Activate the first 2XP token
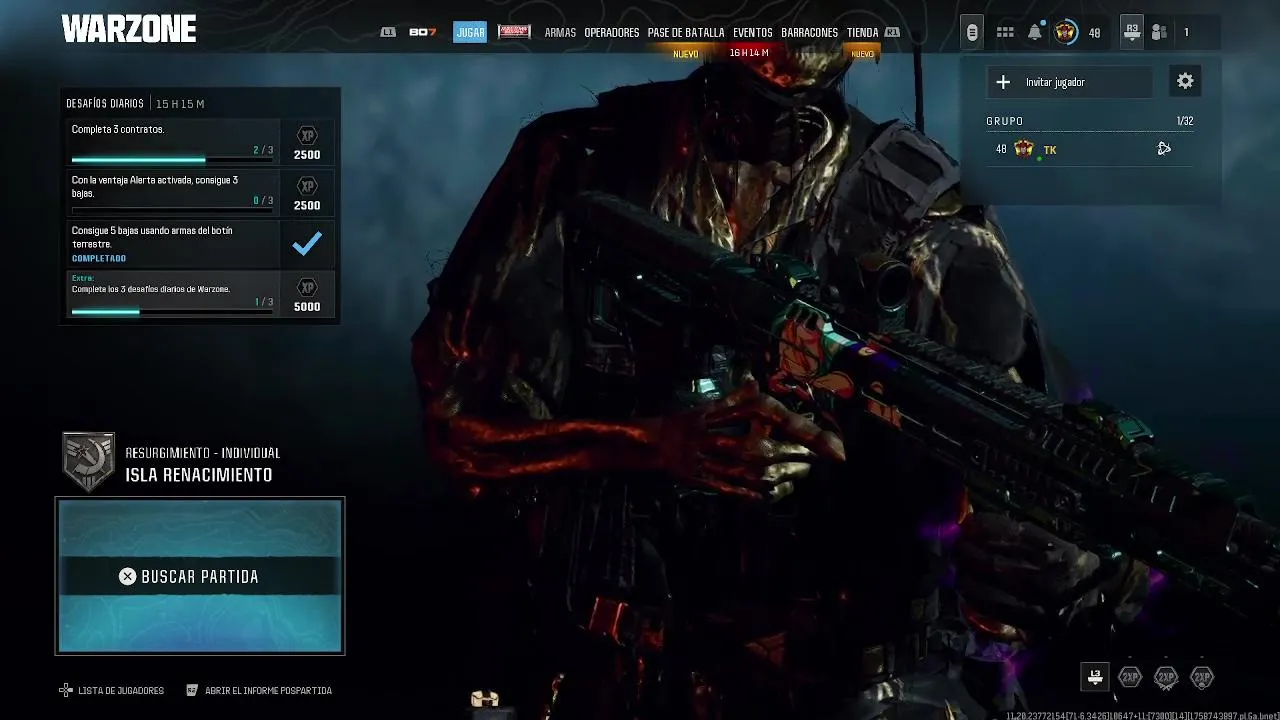This screenshot has width=1280, height=720. click(1130, 677)
